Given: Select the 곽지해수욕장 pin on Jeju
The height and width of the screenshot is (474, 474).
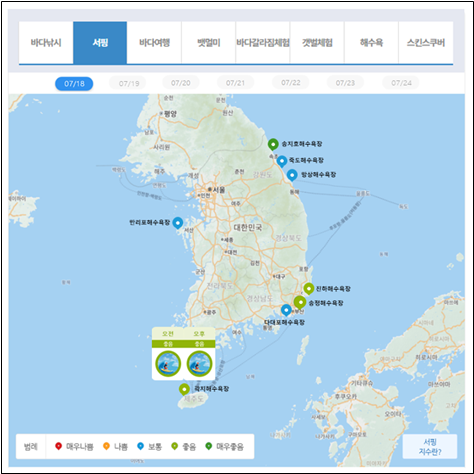Looking at the screenshot, I should (184, 389).
